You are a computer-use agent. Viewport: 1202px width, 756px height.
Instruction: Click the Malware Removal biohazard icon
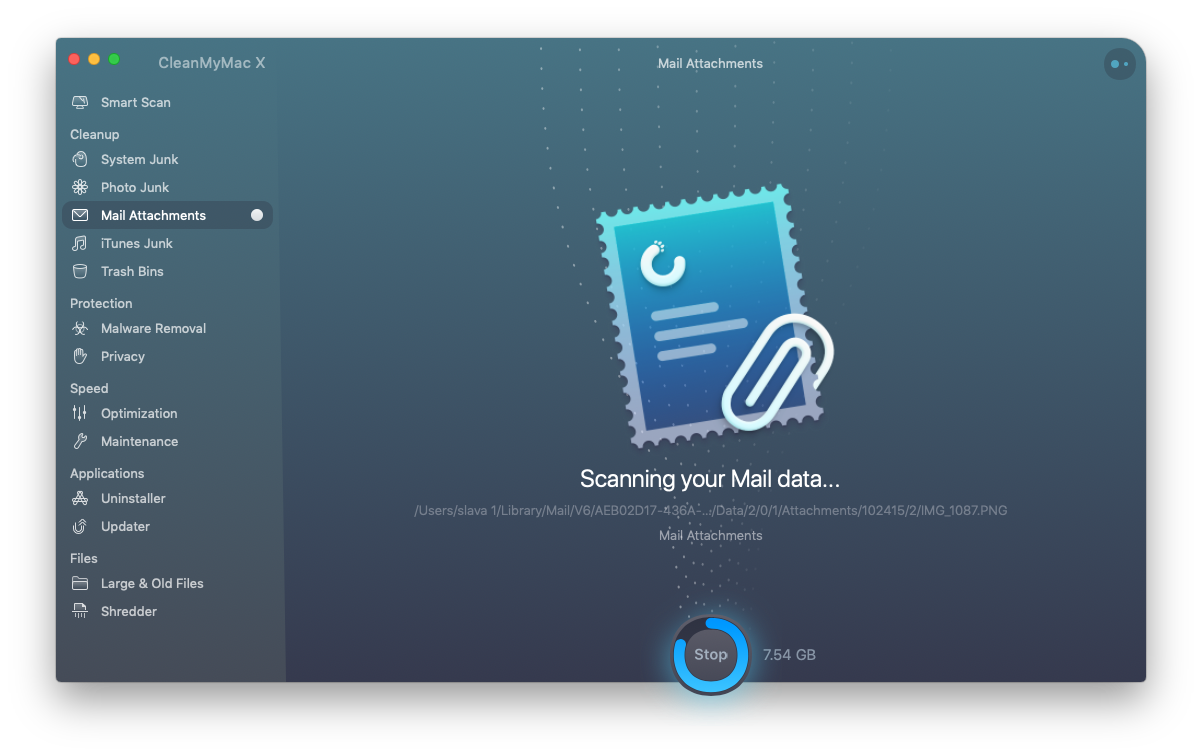80,328
